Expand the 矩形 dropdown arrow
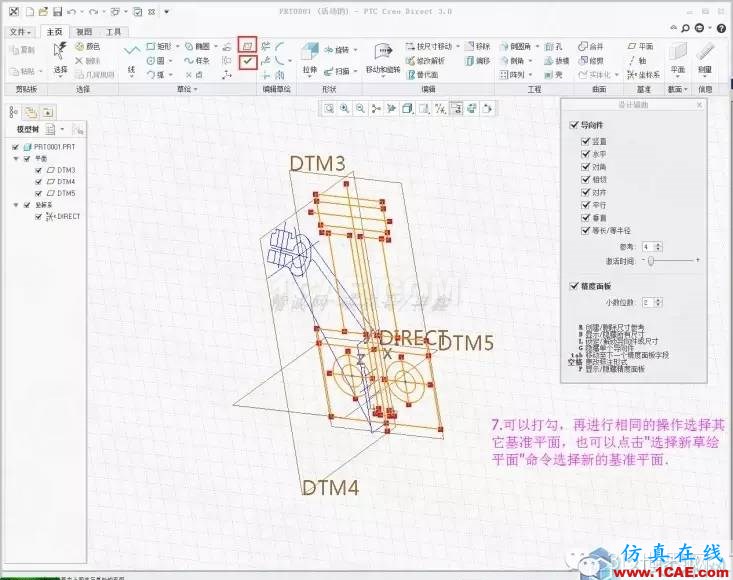The image size is (733, 580). (x=178, y=46)
